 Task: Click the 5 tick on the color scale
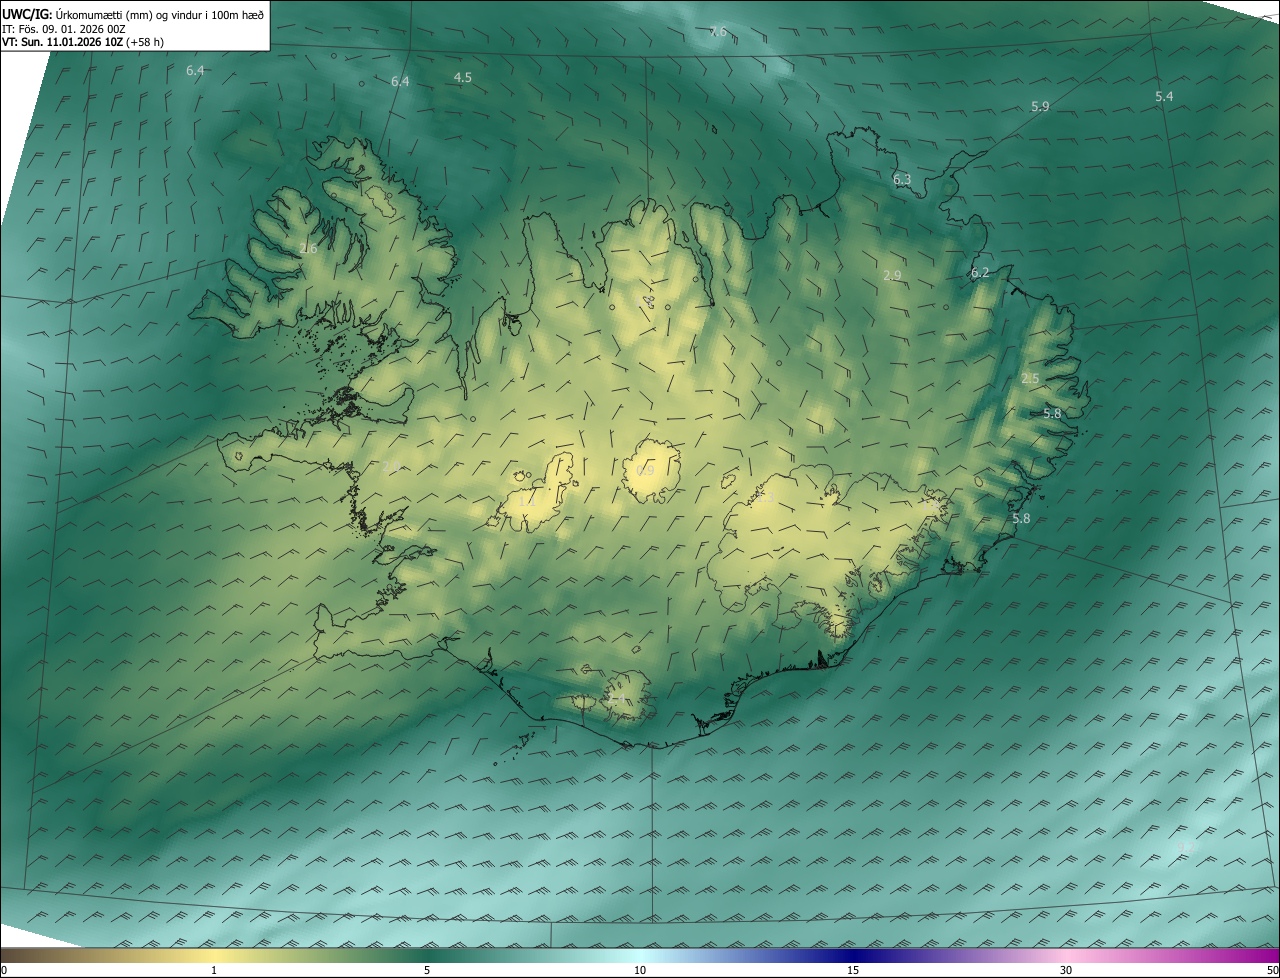(x=427, y=970)
